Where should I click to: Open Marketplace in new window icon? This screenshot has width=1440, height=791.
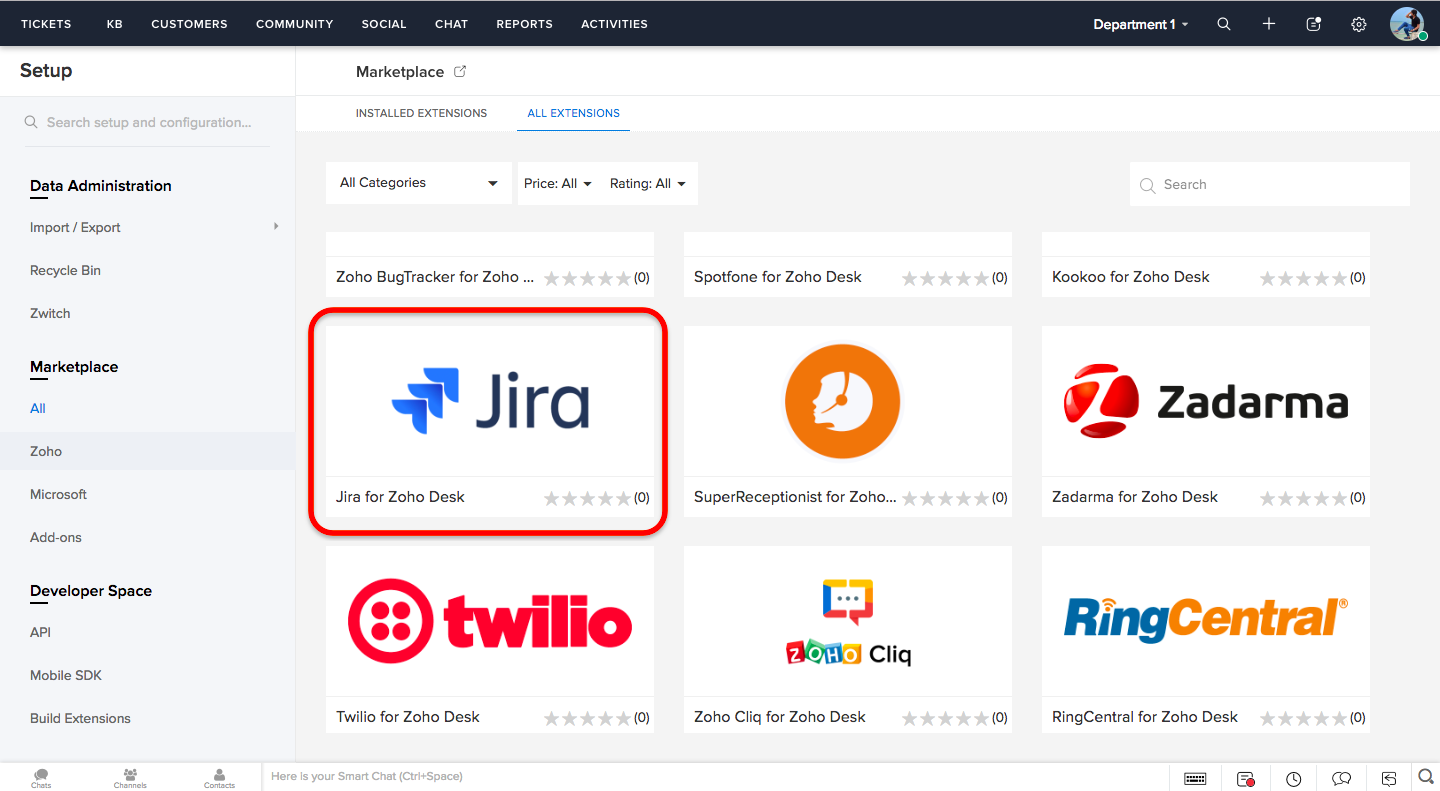[460, 72]
